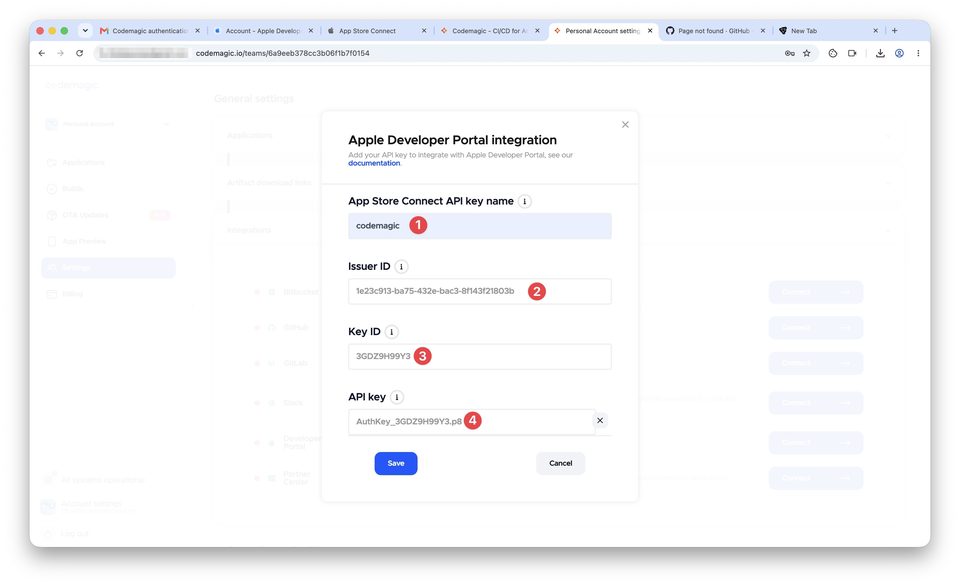The width and height of the screenshot is (960, 586).
Task: Click the Save button in the dialog
Action: point(396,464)
